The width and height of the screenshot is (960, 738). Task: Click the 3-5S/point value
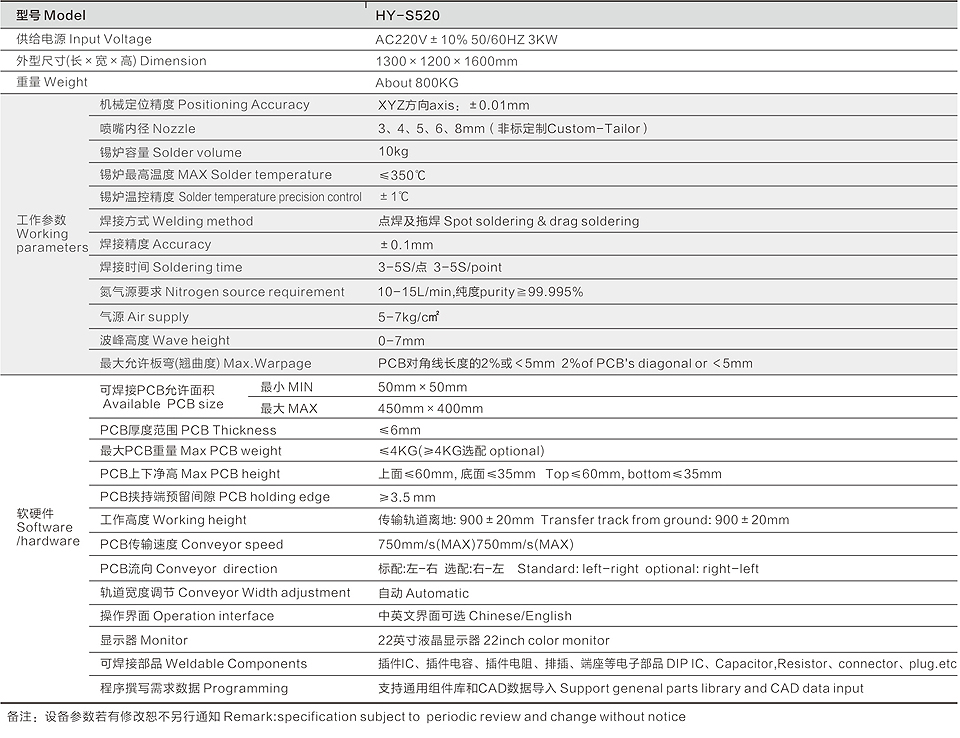[x=440, y=267]
